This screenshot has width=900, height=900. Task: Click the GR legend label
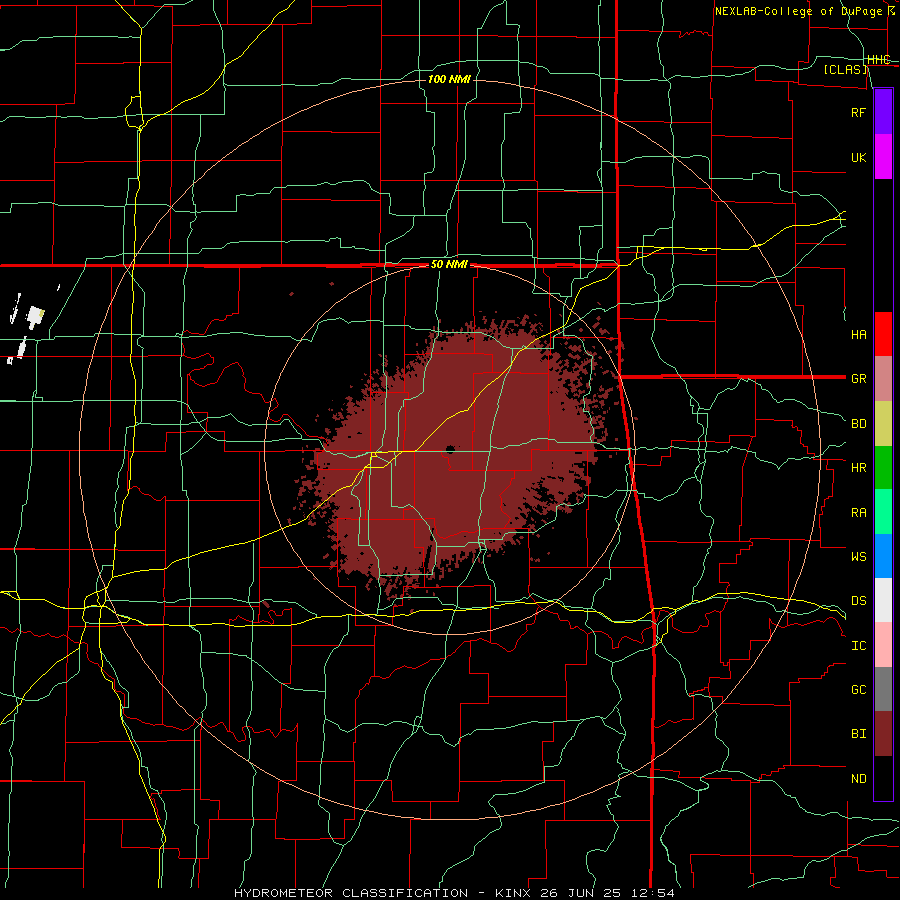859,379
